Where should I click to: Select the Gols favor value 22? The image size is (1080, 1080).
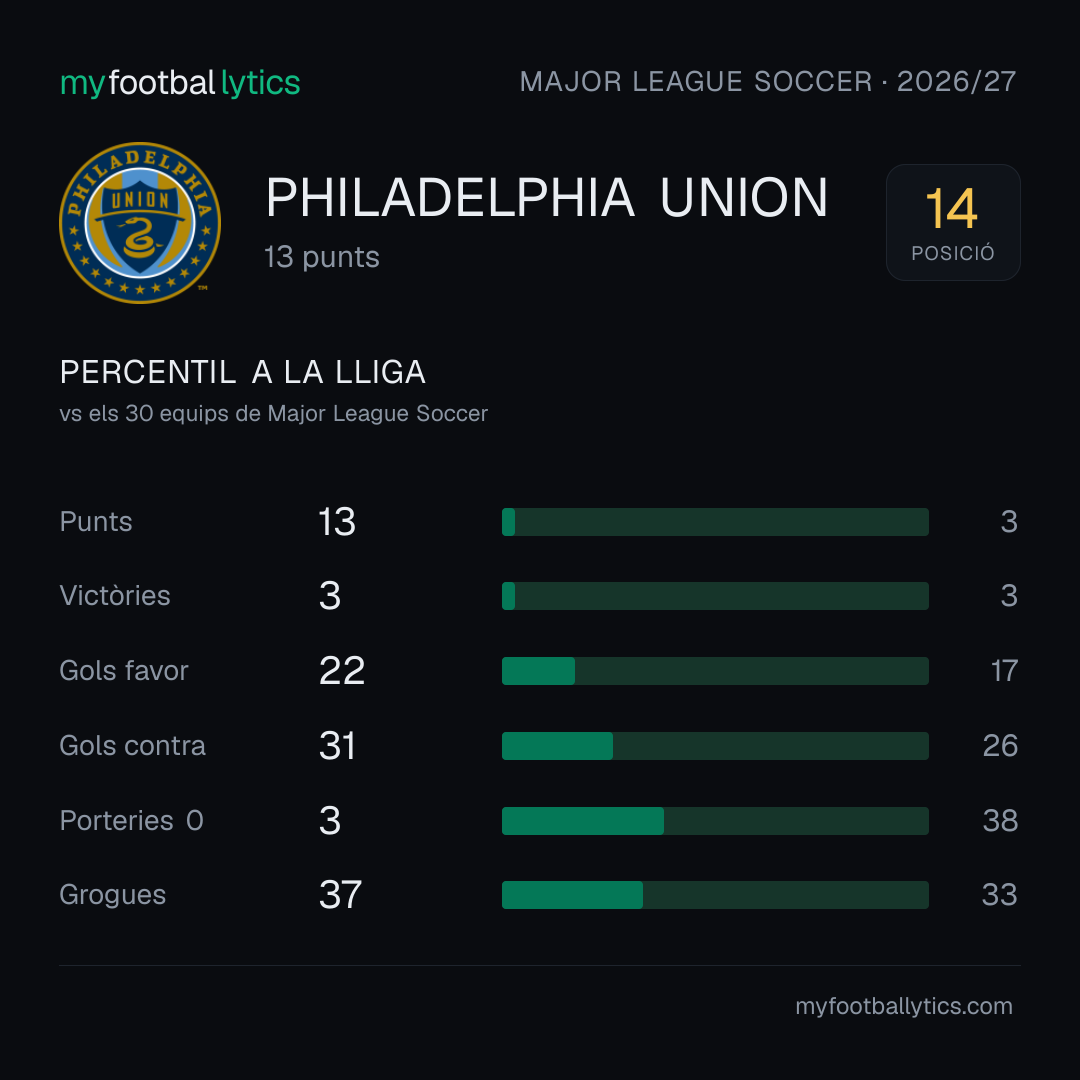click(342, 671)
